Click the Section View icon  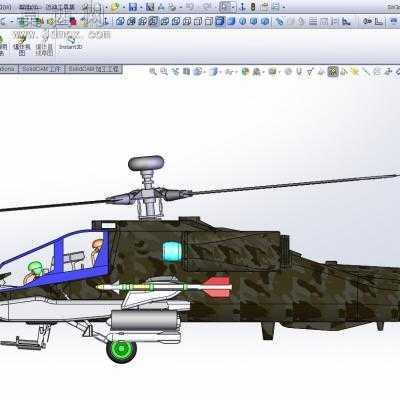click(186, 71)
